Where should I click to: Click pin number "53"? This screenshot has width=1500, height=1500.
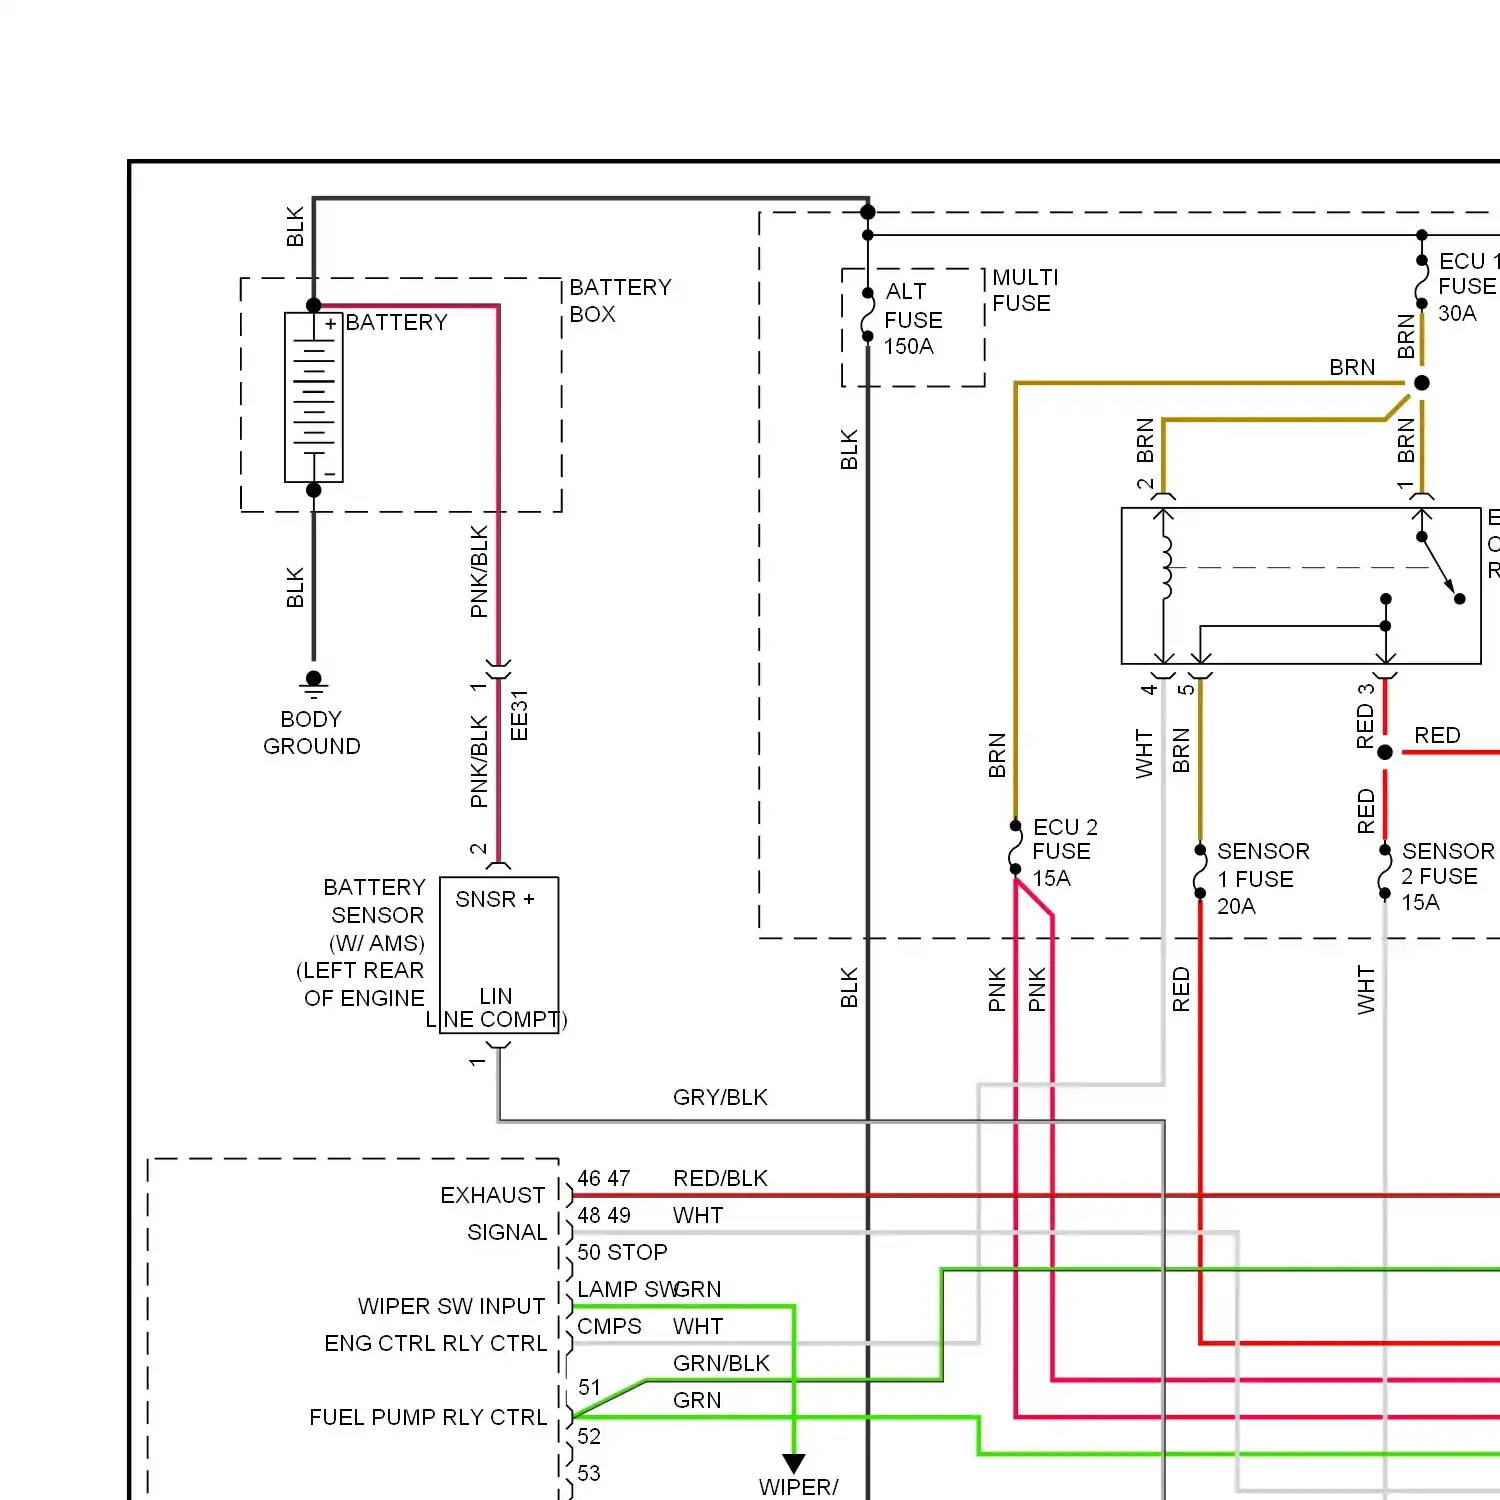589,1473
